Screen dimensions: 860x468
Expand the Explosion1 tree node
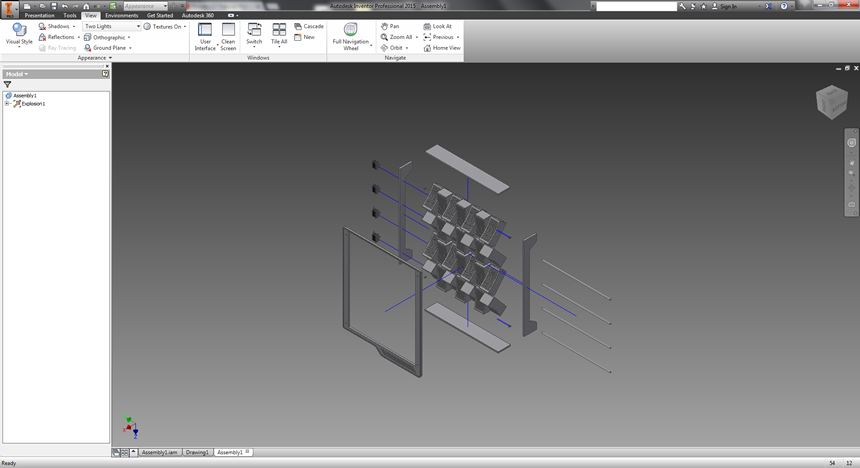(7, 104)
